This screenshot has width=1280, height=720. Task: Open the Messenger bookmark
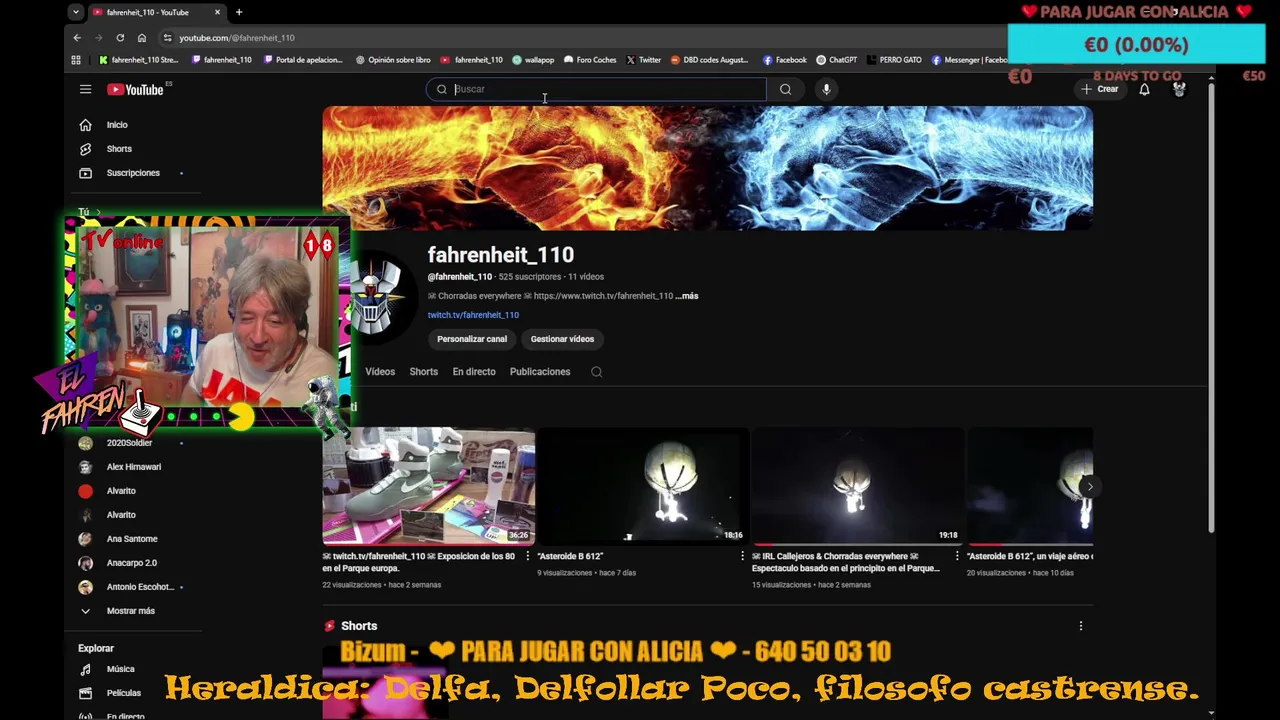[x=969, y=60]
